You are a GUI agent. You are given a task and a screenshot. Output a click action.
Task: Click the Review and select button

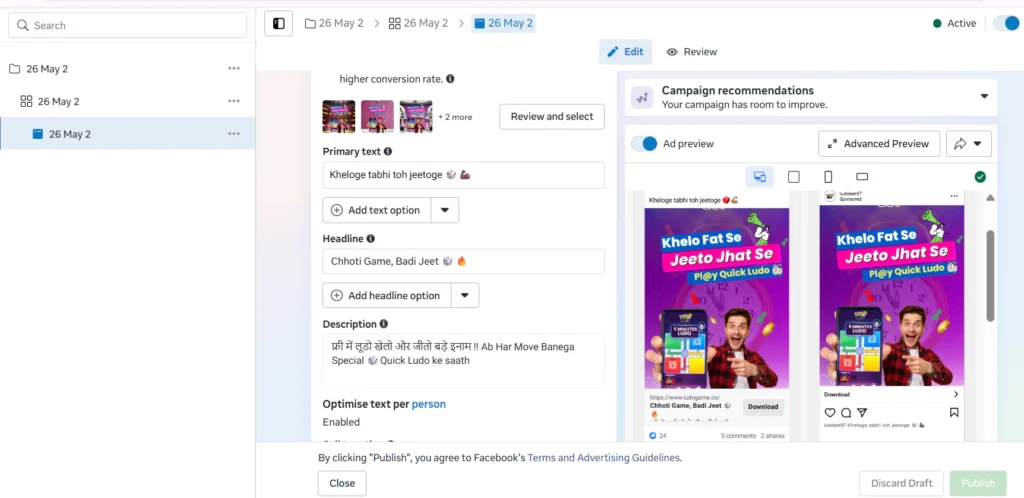552,117
